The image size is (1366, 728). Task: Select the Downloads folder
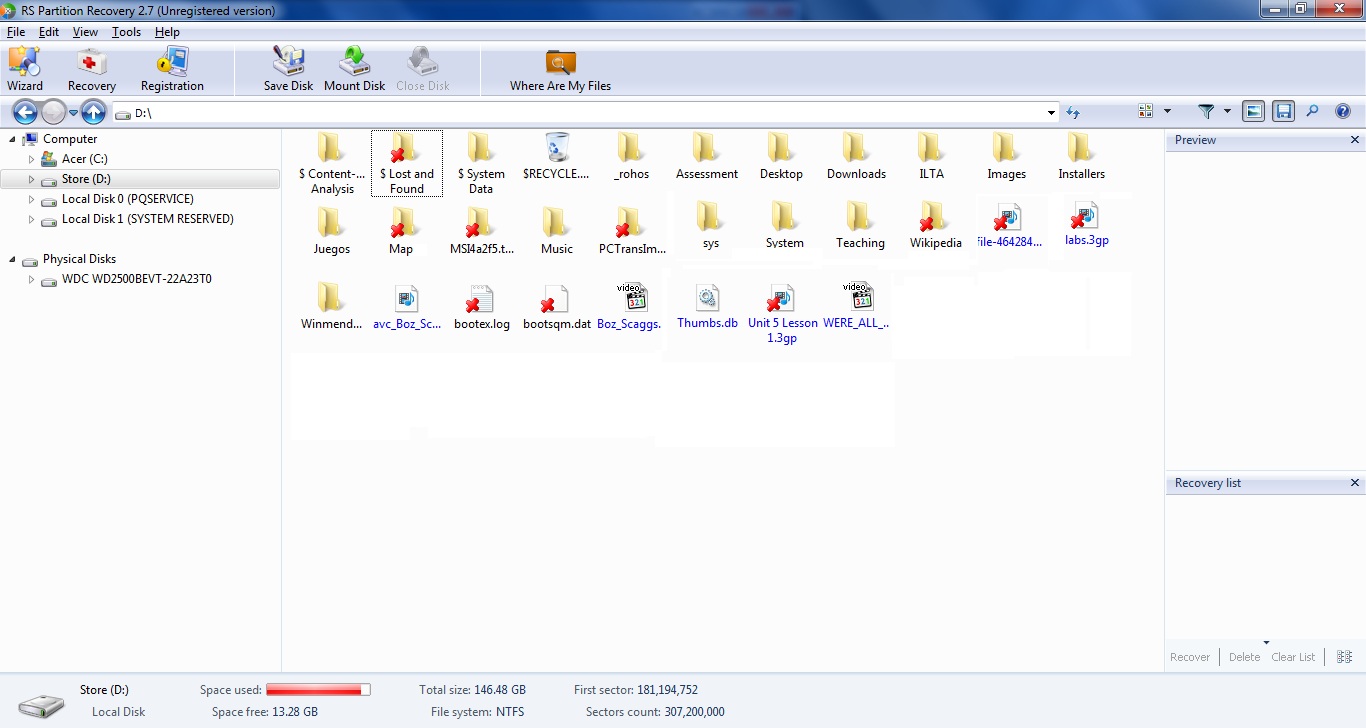(x=856, y=156)
